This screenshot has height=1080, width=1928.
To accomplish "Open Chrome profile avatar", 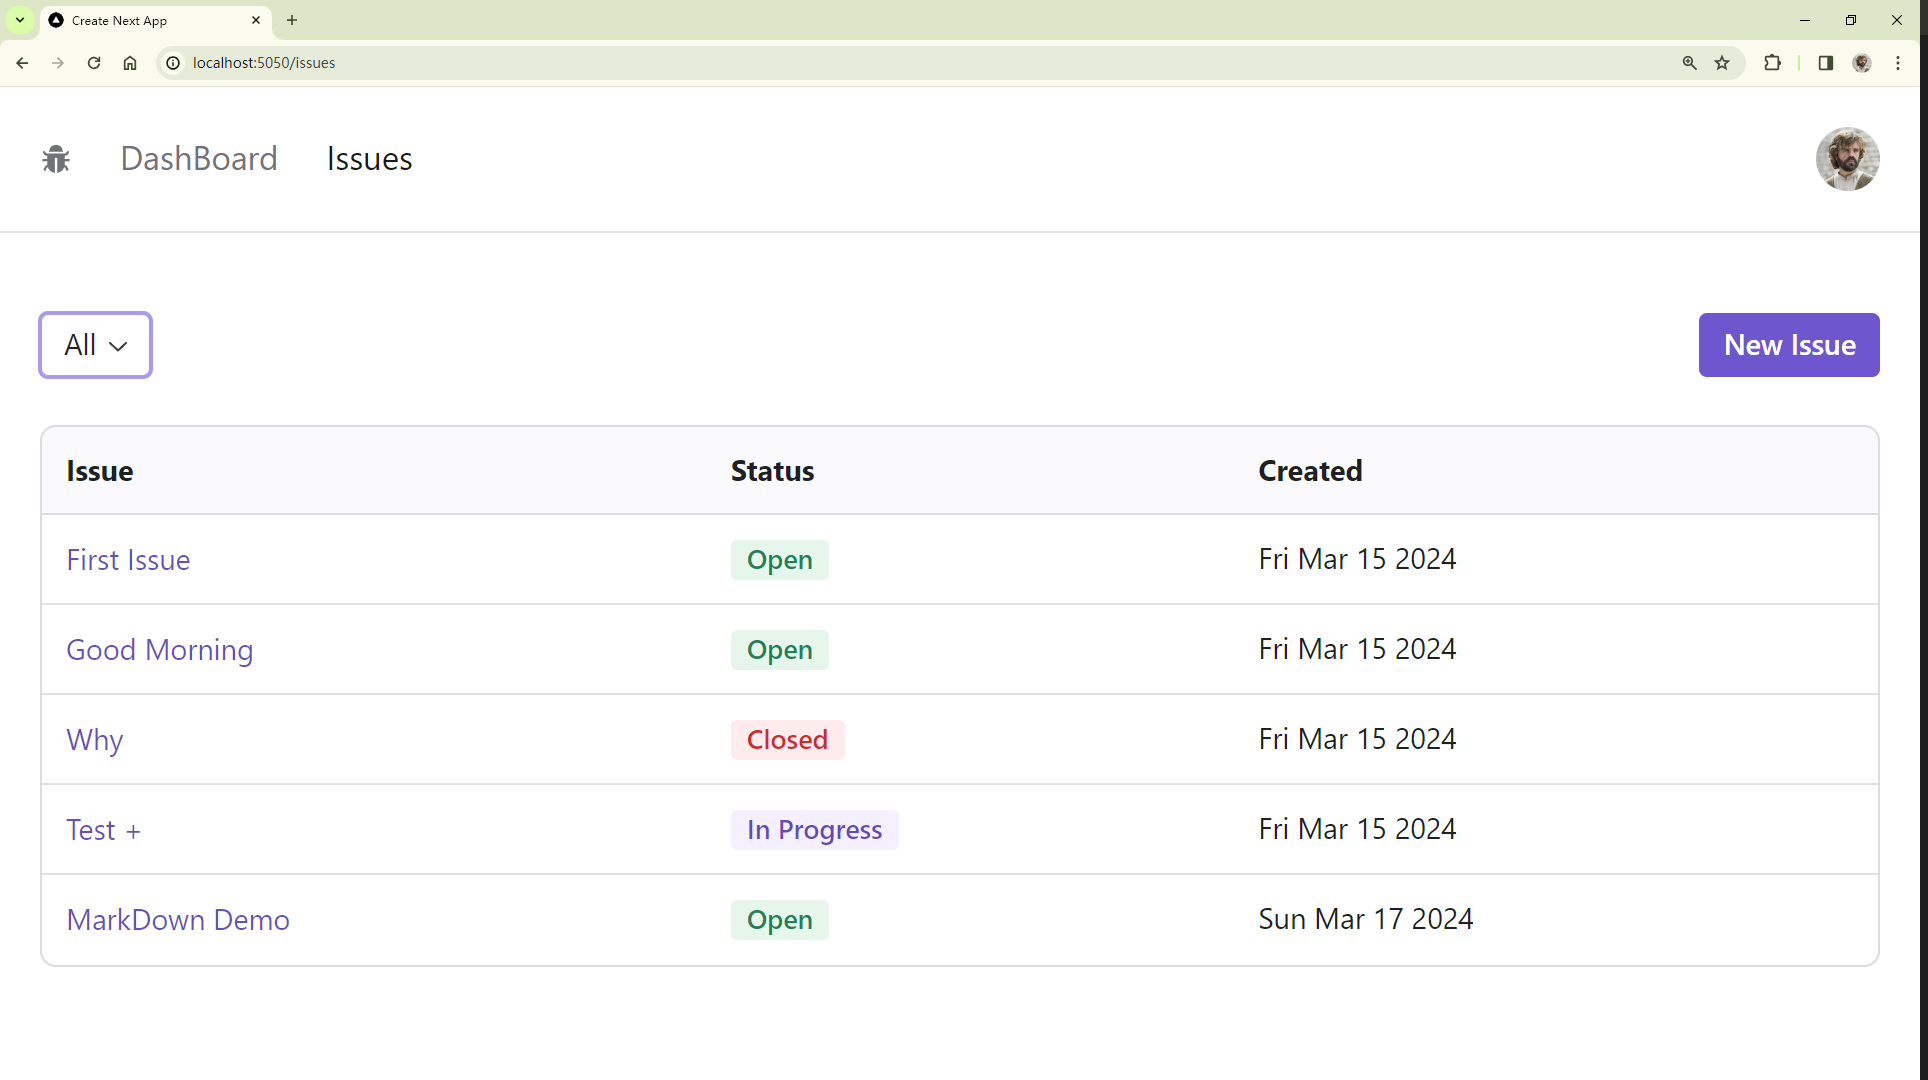I will (1862, 63).
